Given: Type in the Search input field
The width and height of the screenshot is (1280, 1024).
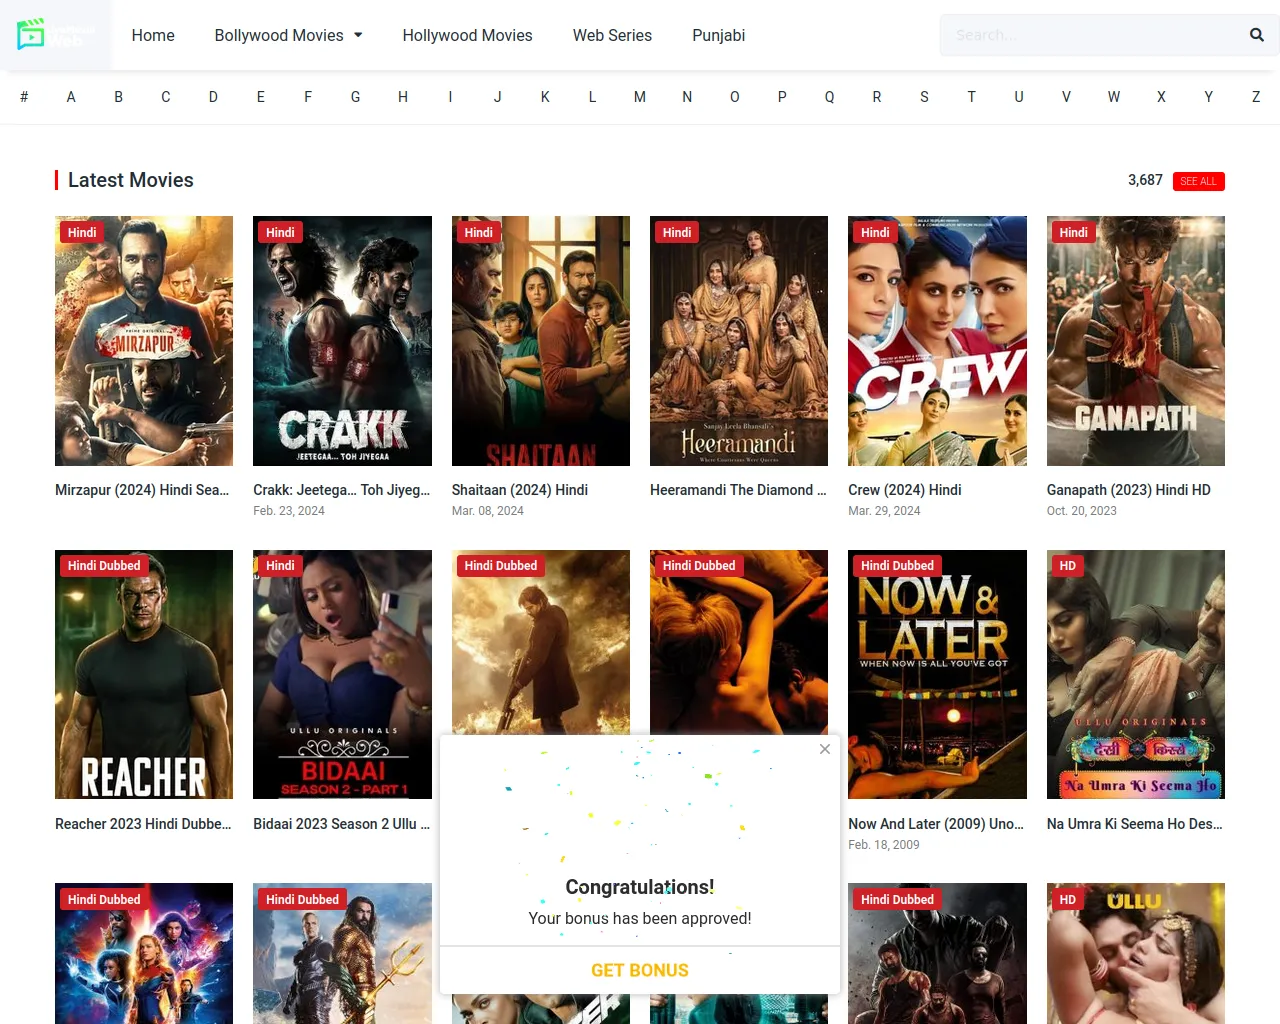Looking at the screenshot, I should coord(1090,35).
